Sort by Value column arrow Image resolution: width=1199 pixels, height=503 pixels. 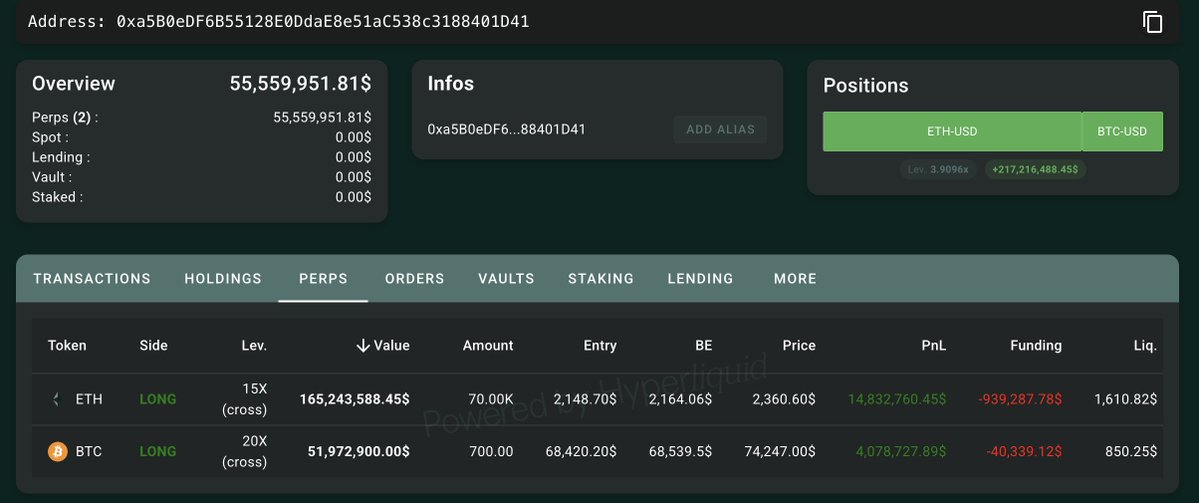[x=363, y=346]
